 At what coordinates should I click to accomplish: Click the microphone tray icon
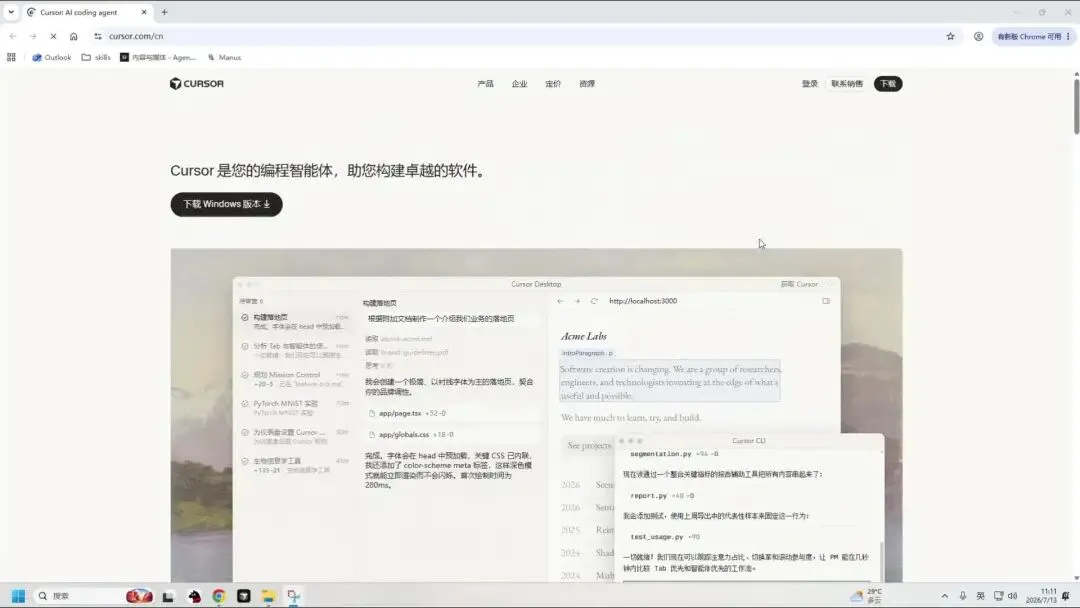tap(963, 596)
